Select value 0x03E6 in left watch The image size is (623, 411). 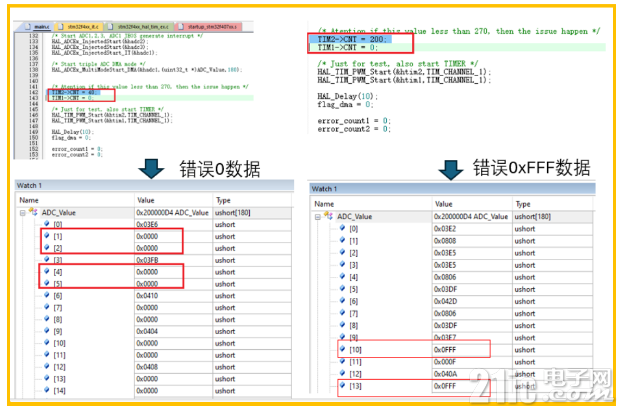(147, 225)
